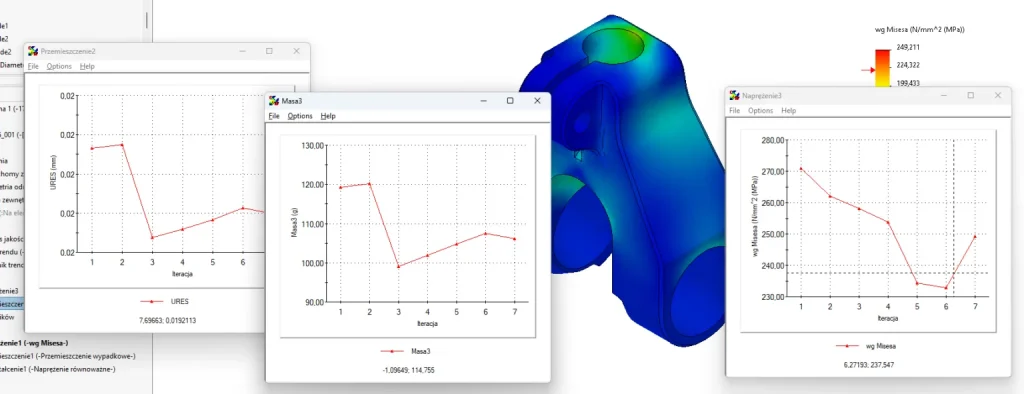This screenshot has height=394, width=1024.
Task: Click the Masa3 legend entry below graph
Action: point(406,352)
